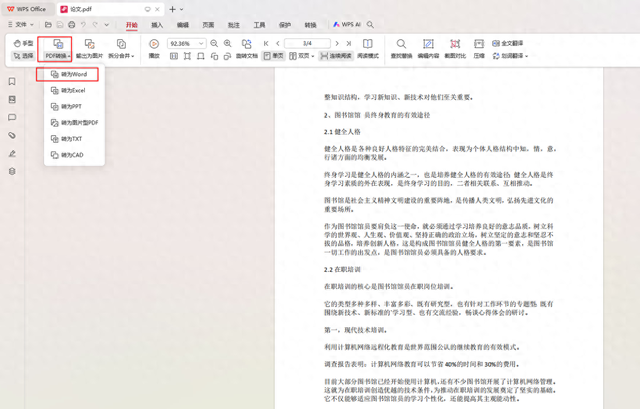The height and width of the screenshot is (409, 640).
Task: Toggle 连续阅读 continuous reading
Action: 336,56
